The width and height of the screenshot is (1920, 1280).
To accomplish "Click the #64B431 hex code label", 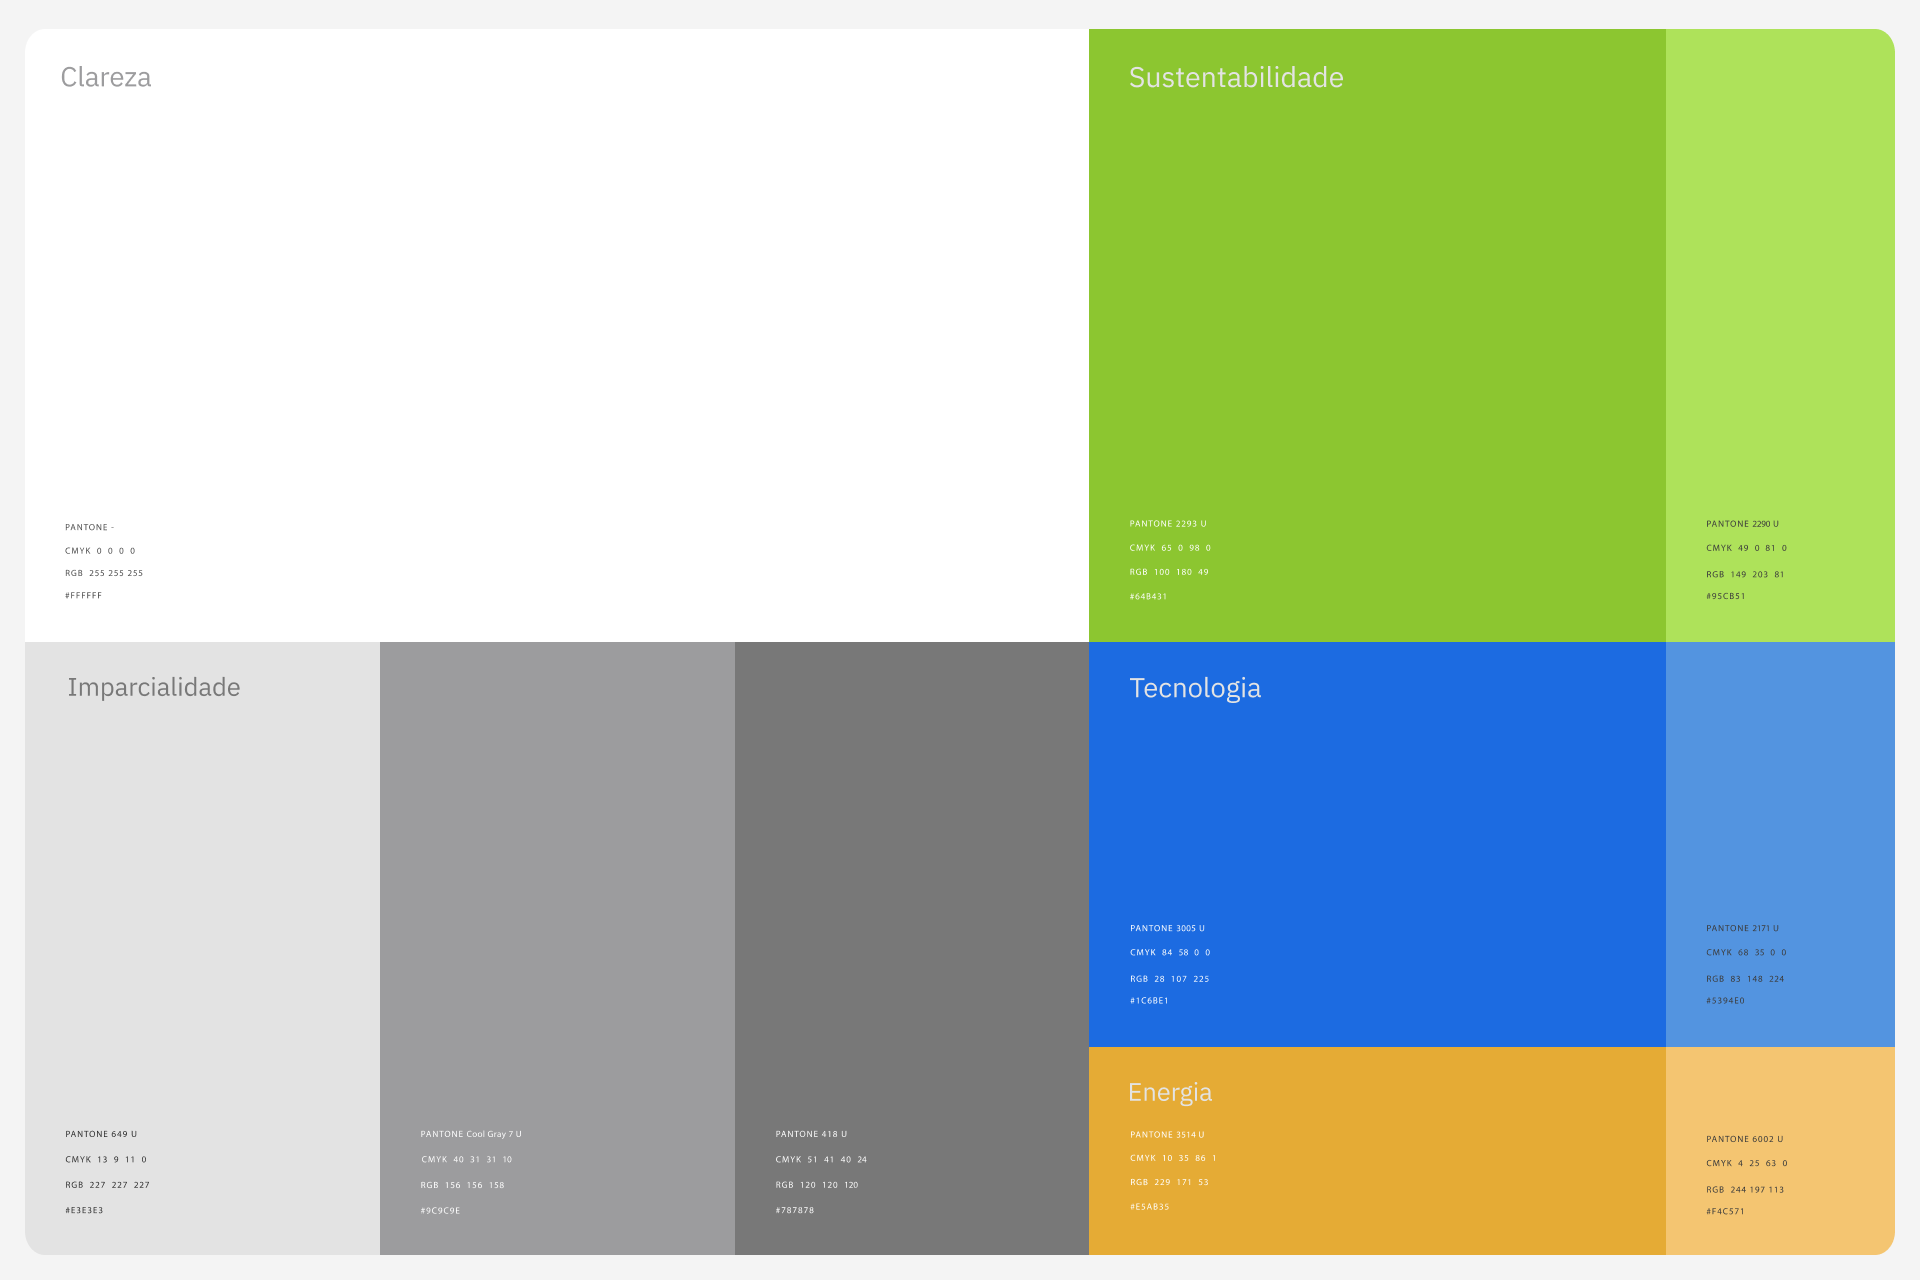I will coord(1148,597).
